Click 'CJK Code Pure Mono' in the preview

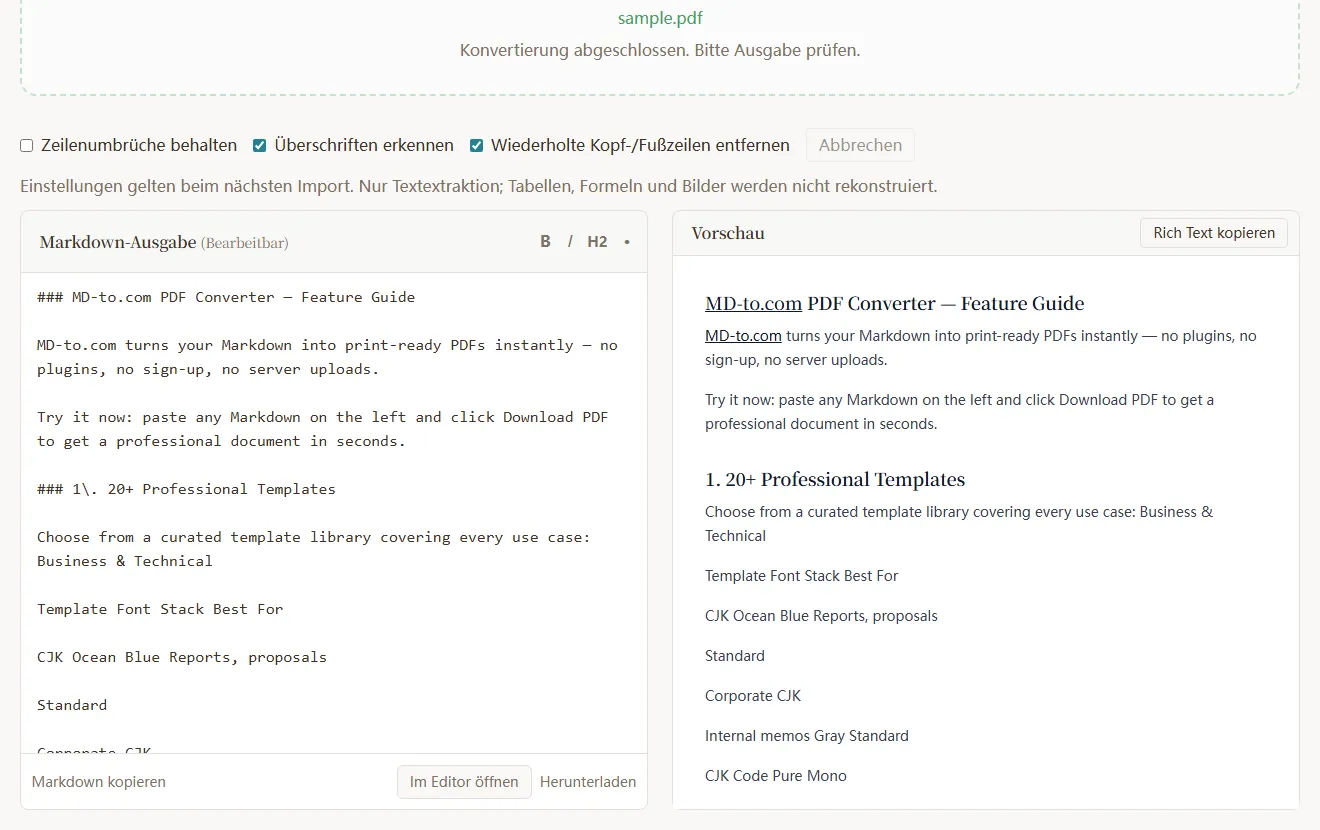[x=776, y=776]
